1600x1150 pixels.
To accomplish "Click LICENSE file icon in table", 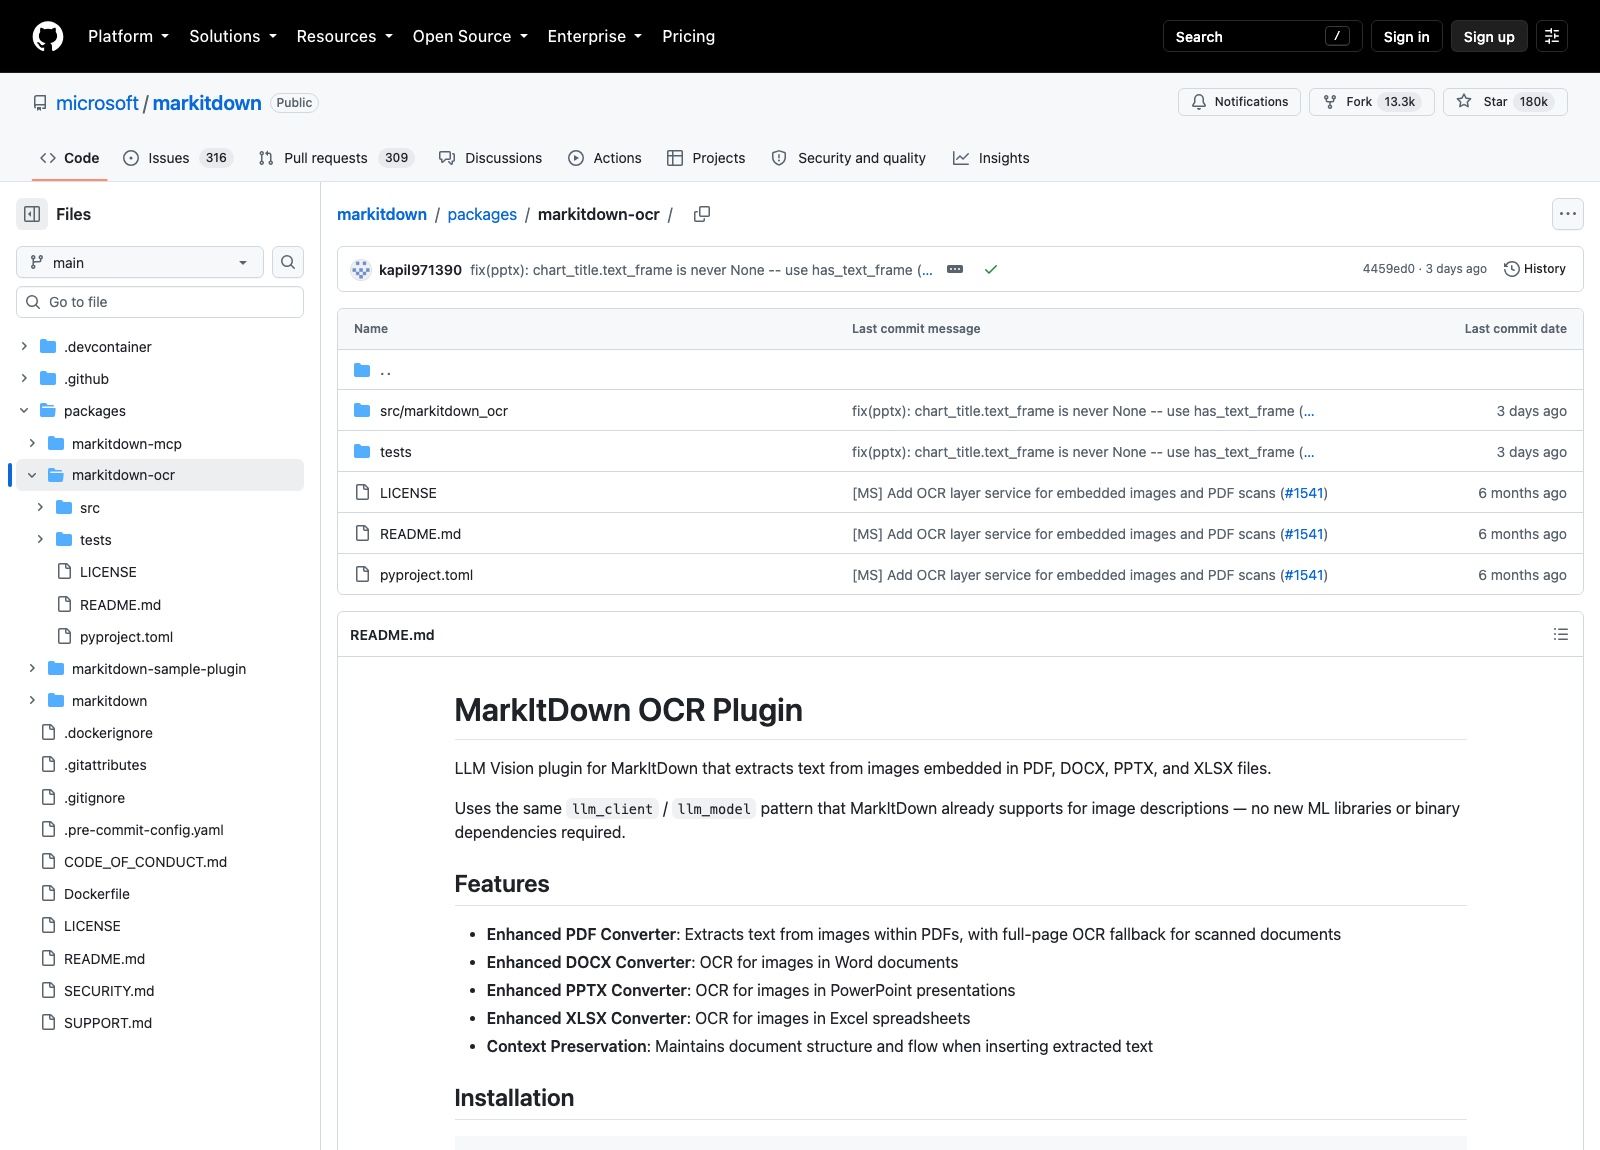I will point(362,493).
